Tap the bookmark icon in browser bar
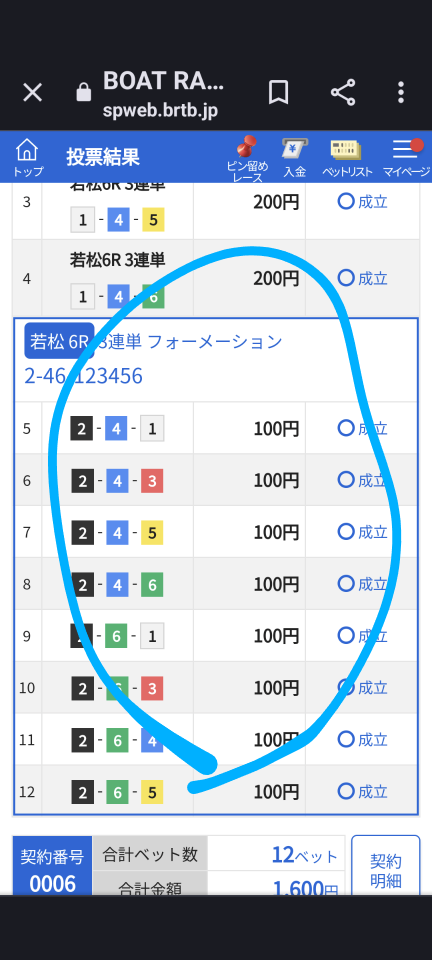 pos(278,93)
